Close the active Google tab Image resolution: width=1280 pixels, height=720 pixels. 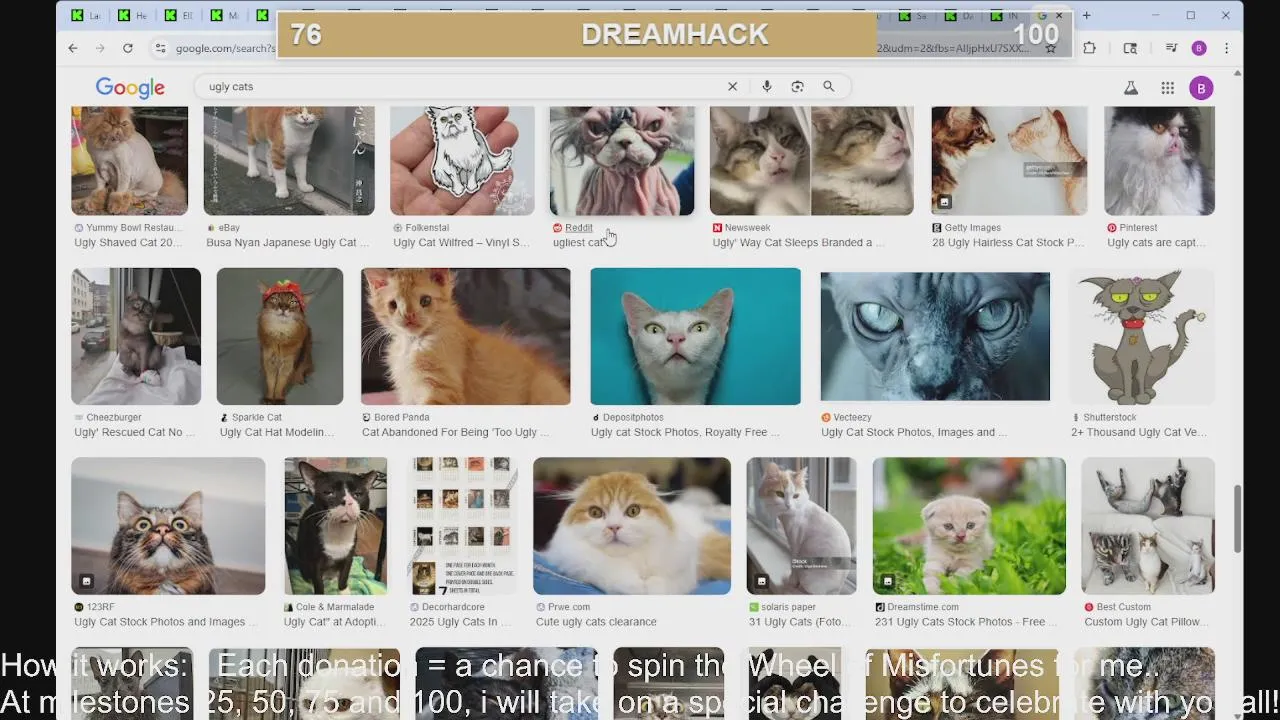pyautogui.click(x=1059, y=16)
